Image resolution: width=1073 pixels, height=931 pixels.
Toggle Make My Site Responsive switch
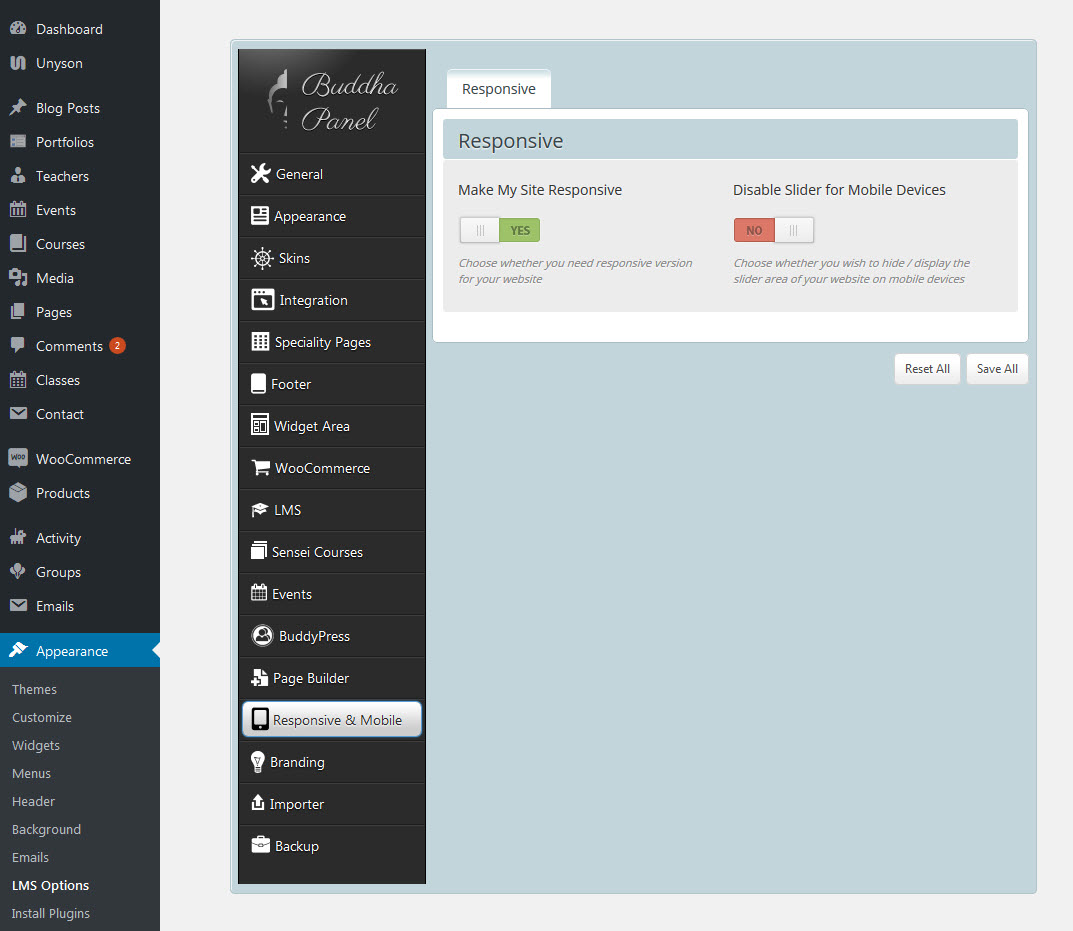499,230
